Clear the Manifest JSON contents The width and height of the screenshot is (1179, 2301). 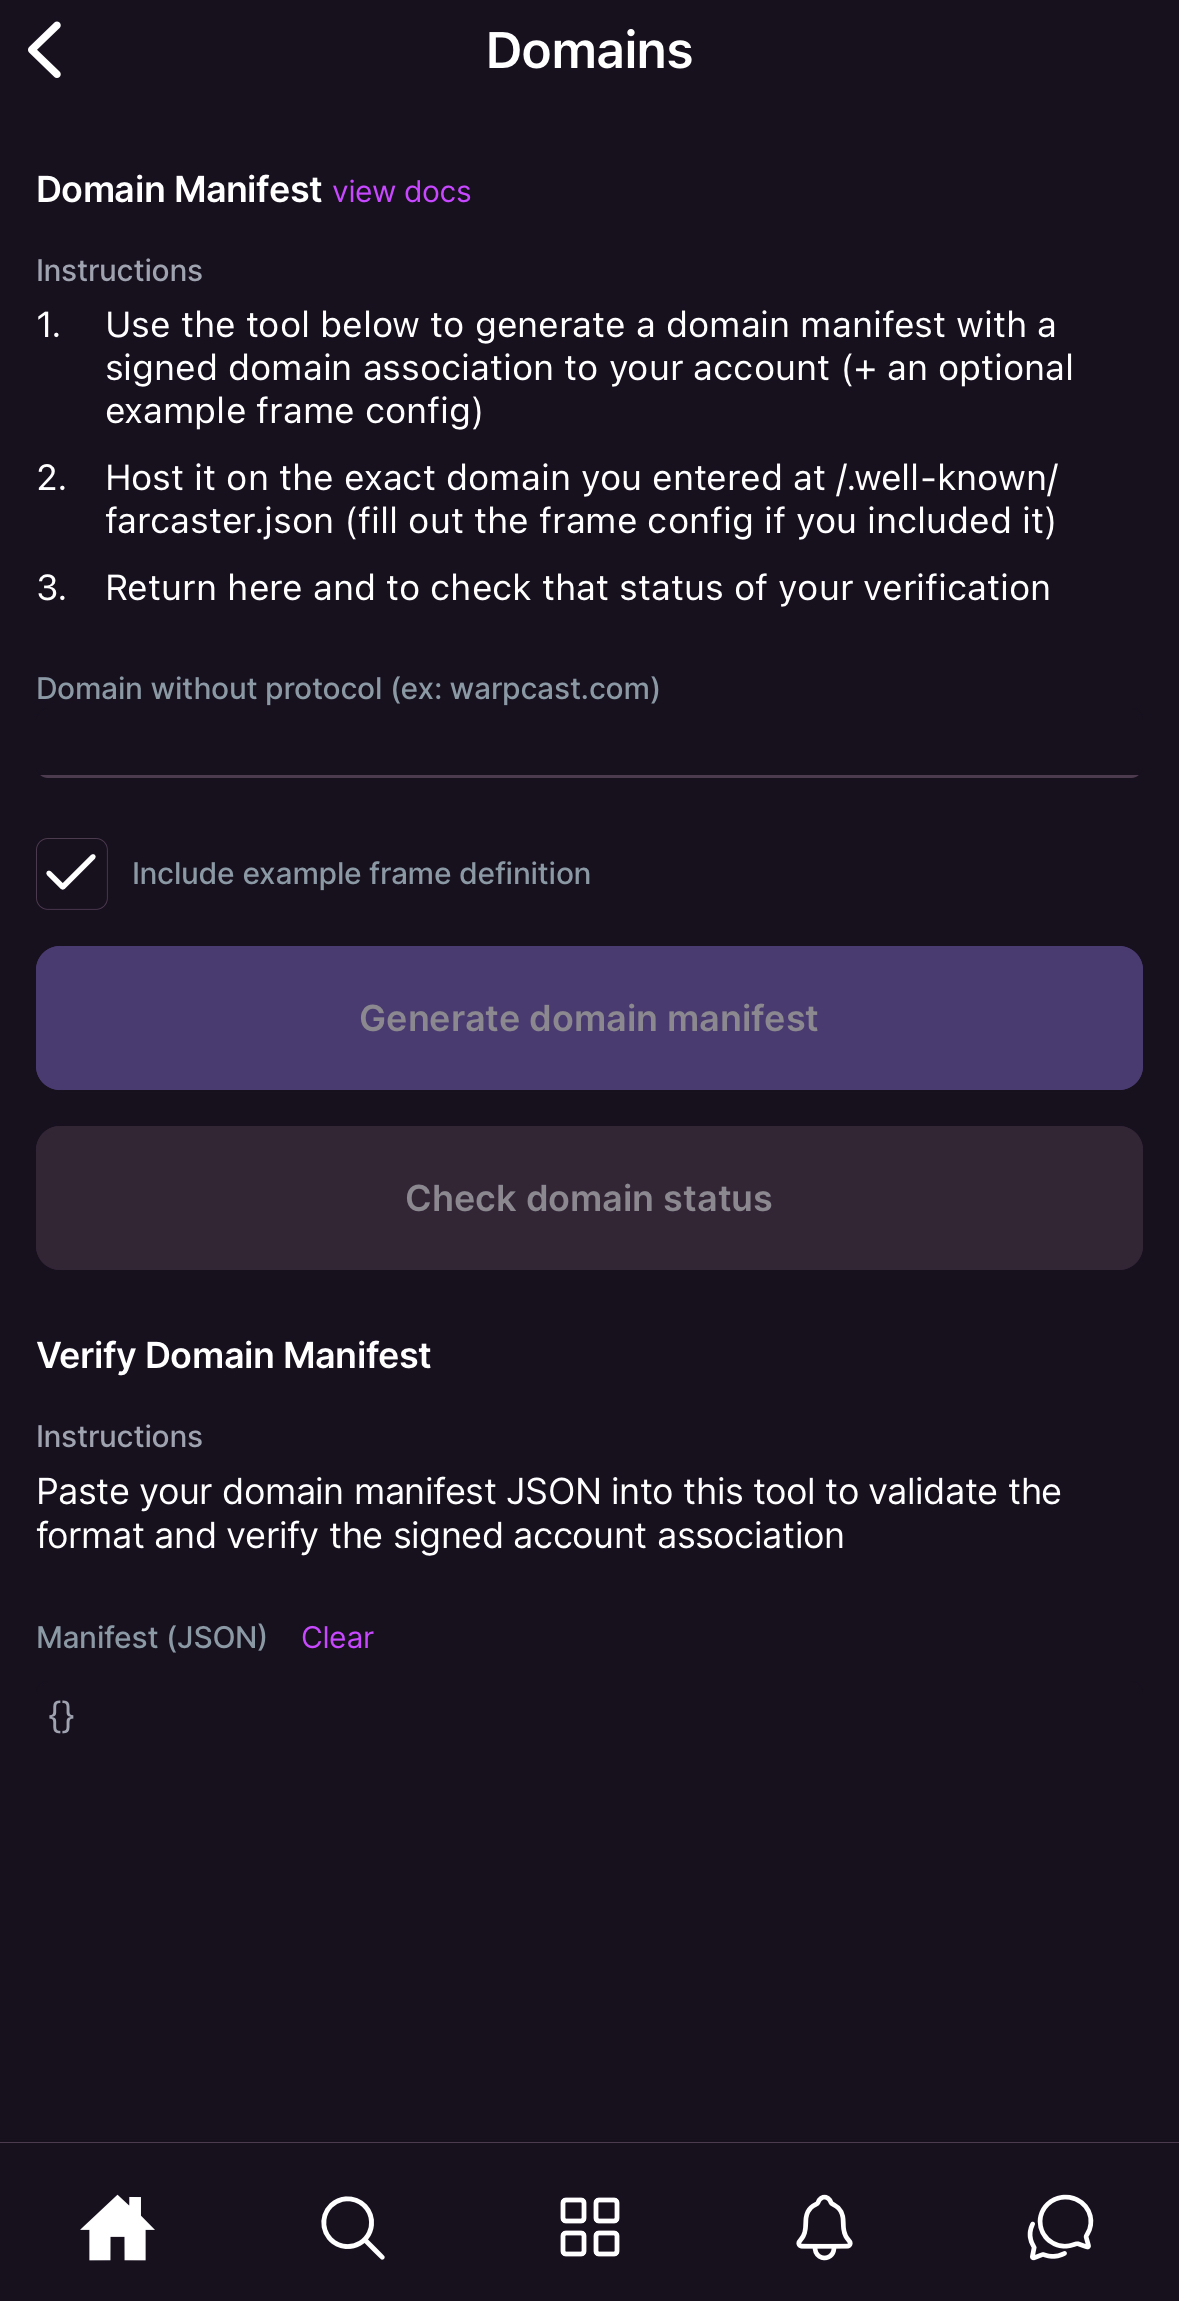[x=337, y=1638]
